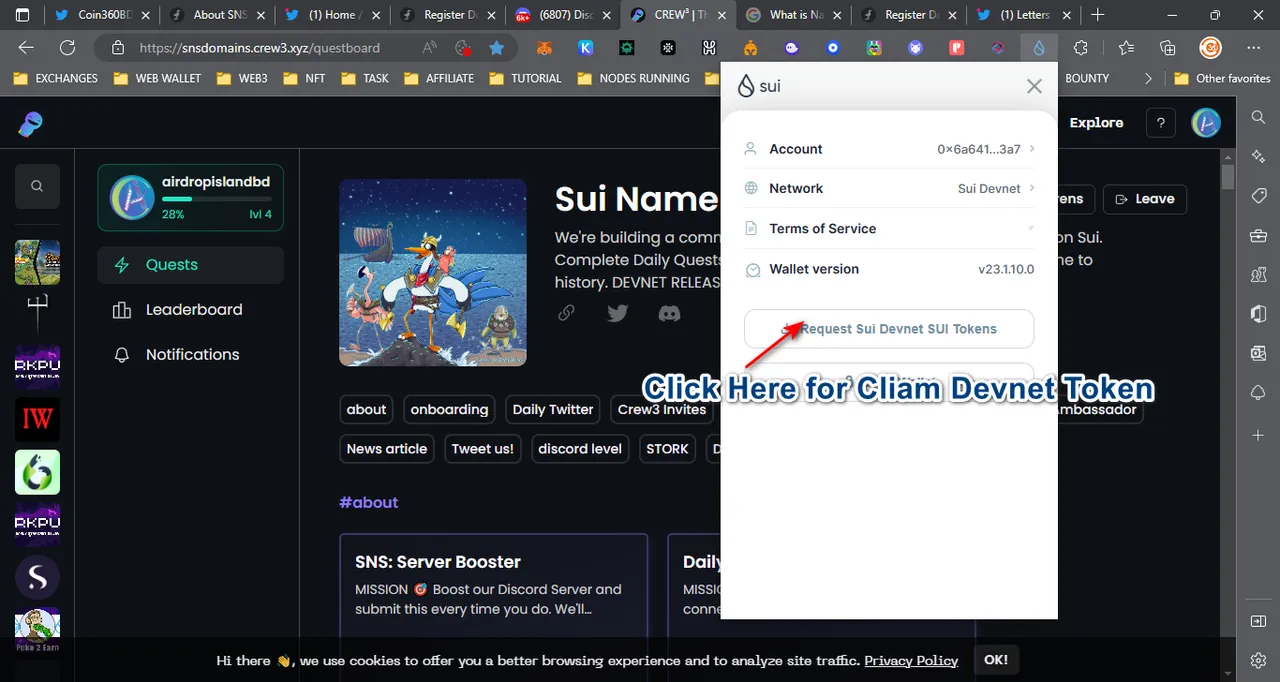The height and width of the screenshot is (682, 1280).
Task: Select the Tweet us! tag
Action: pyautogui.click(x=483, y=449)
